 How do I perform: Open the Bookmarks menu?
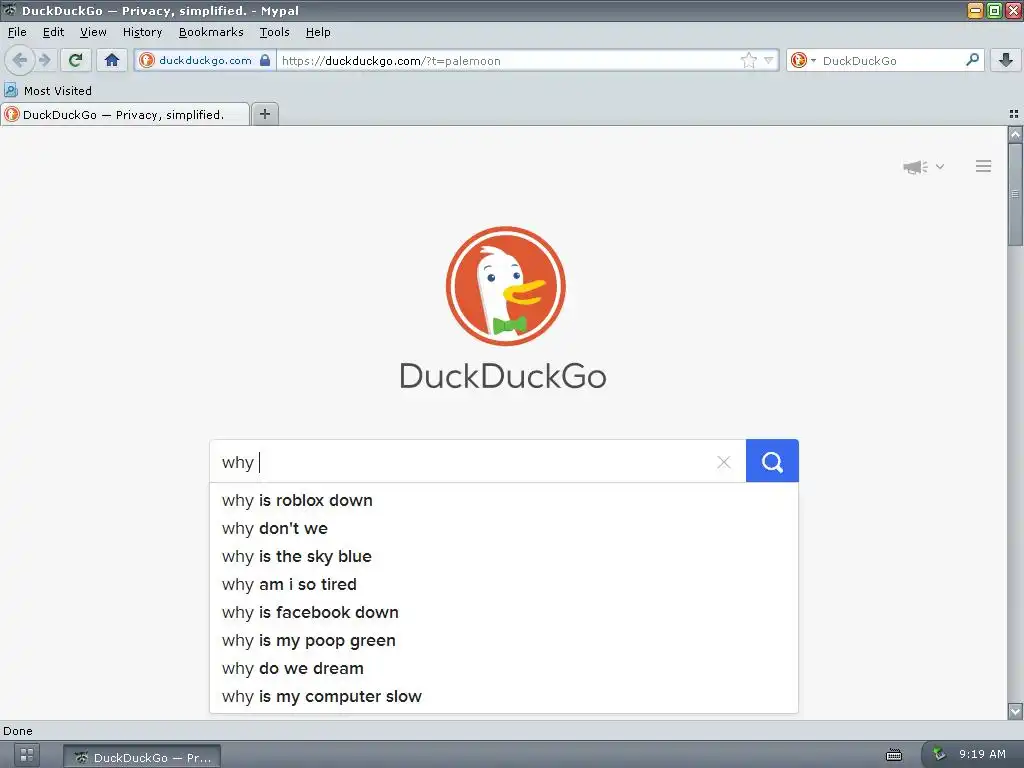click(211, 32)
